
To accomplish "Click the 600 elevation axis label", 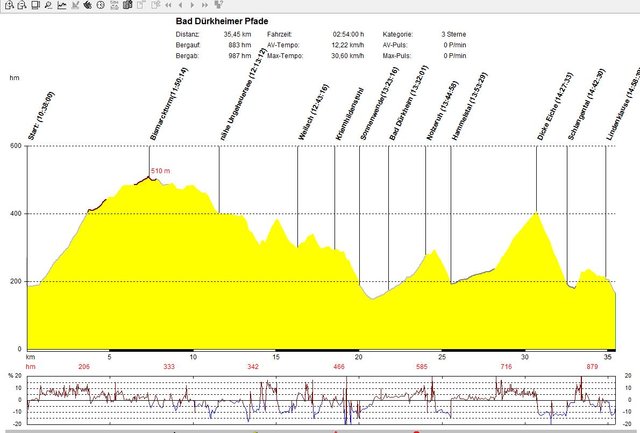I will 16,146.
